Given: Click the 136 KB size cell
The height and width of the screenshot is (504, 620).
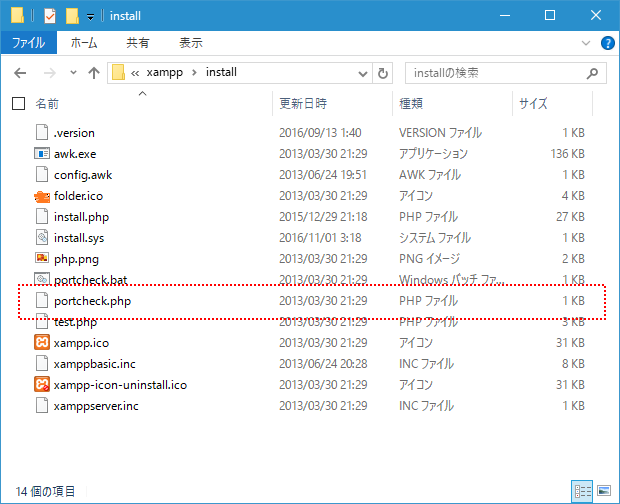Looking at the screenshot, I should (567, 154).
